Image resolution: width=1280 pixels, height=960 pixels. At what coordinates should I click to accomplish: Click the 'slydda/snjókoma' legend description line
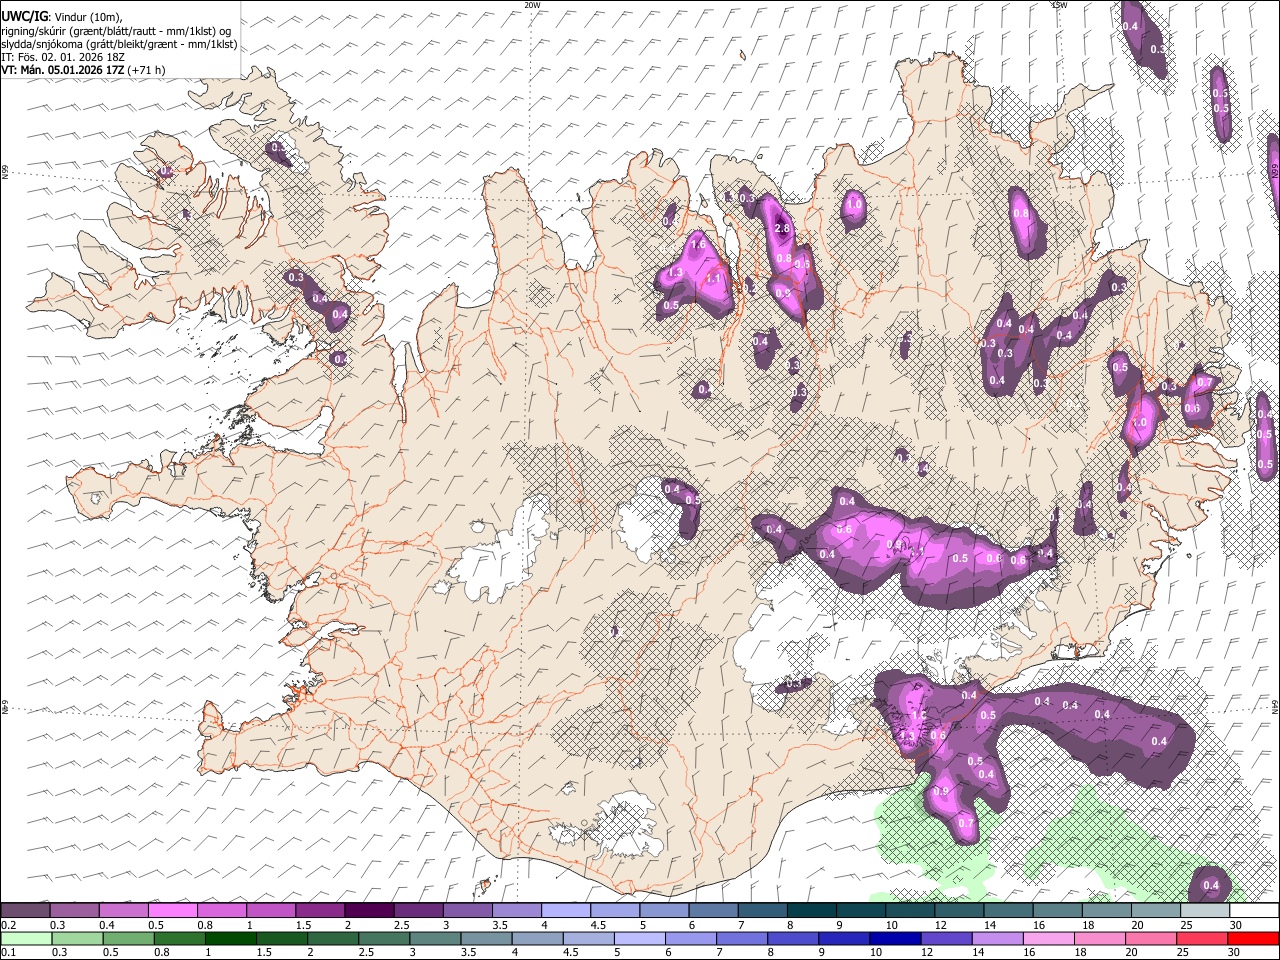(x=119, y=44)
